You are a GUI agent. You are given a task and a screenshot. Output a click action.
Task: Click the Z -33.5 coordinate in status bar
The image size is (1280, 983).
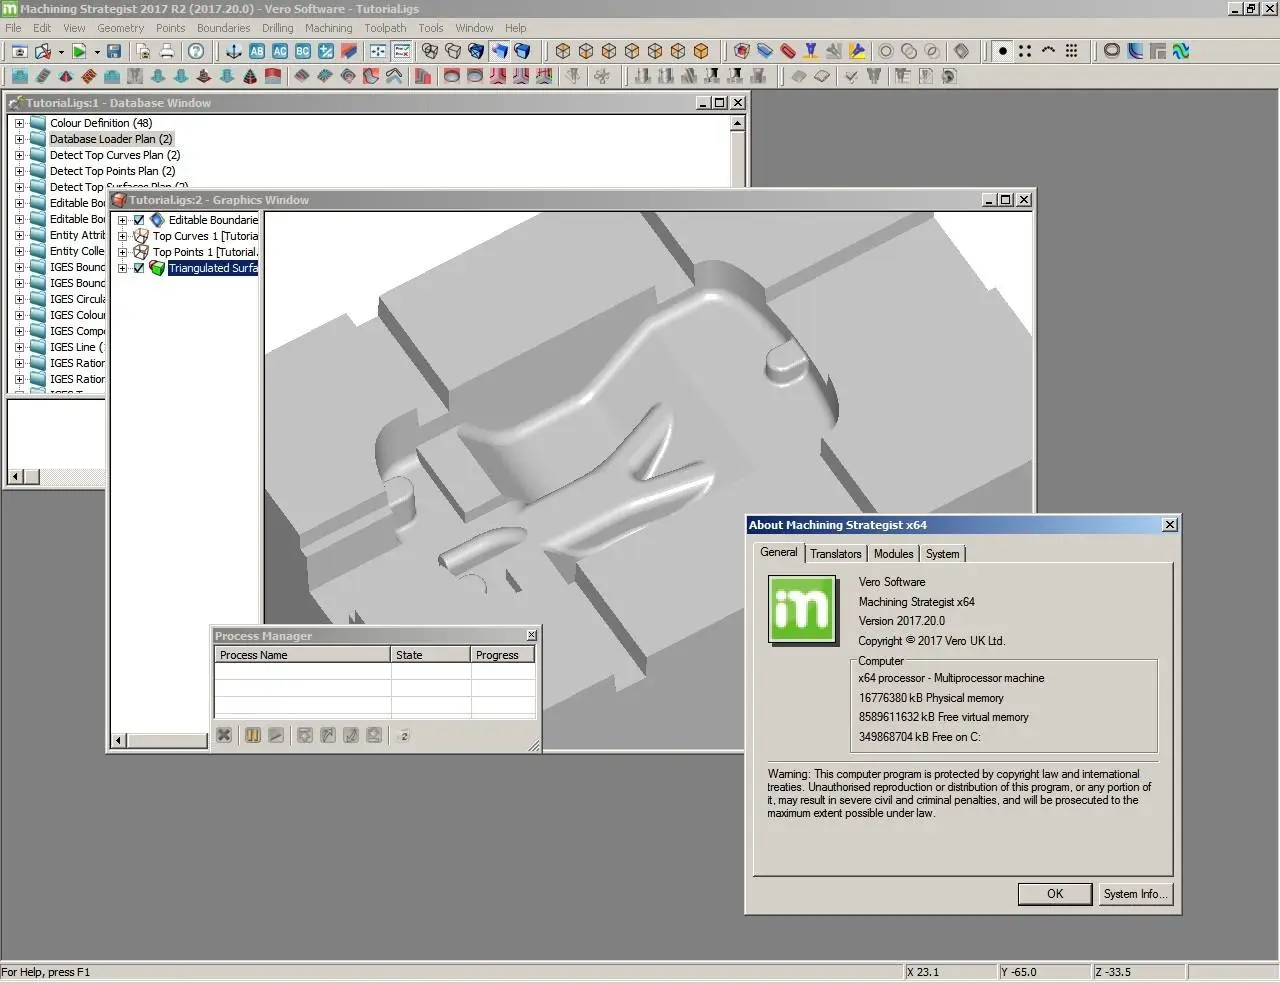coord(1112,972)
